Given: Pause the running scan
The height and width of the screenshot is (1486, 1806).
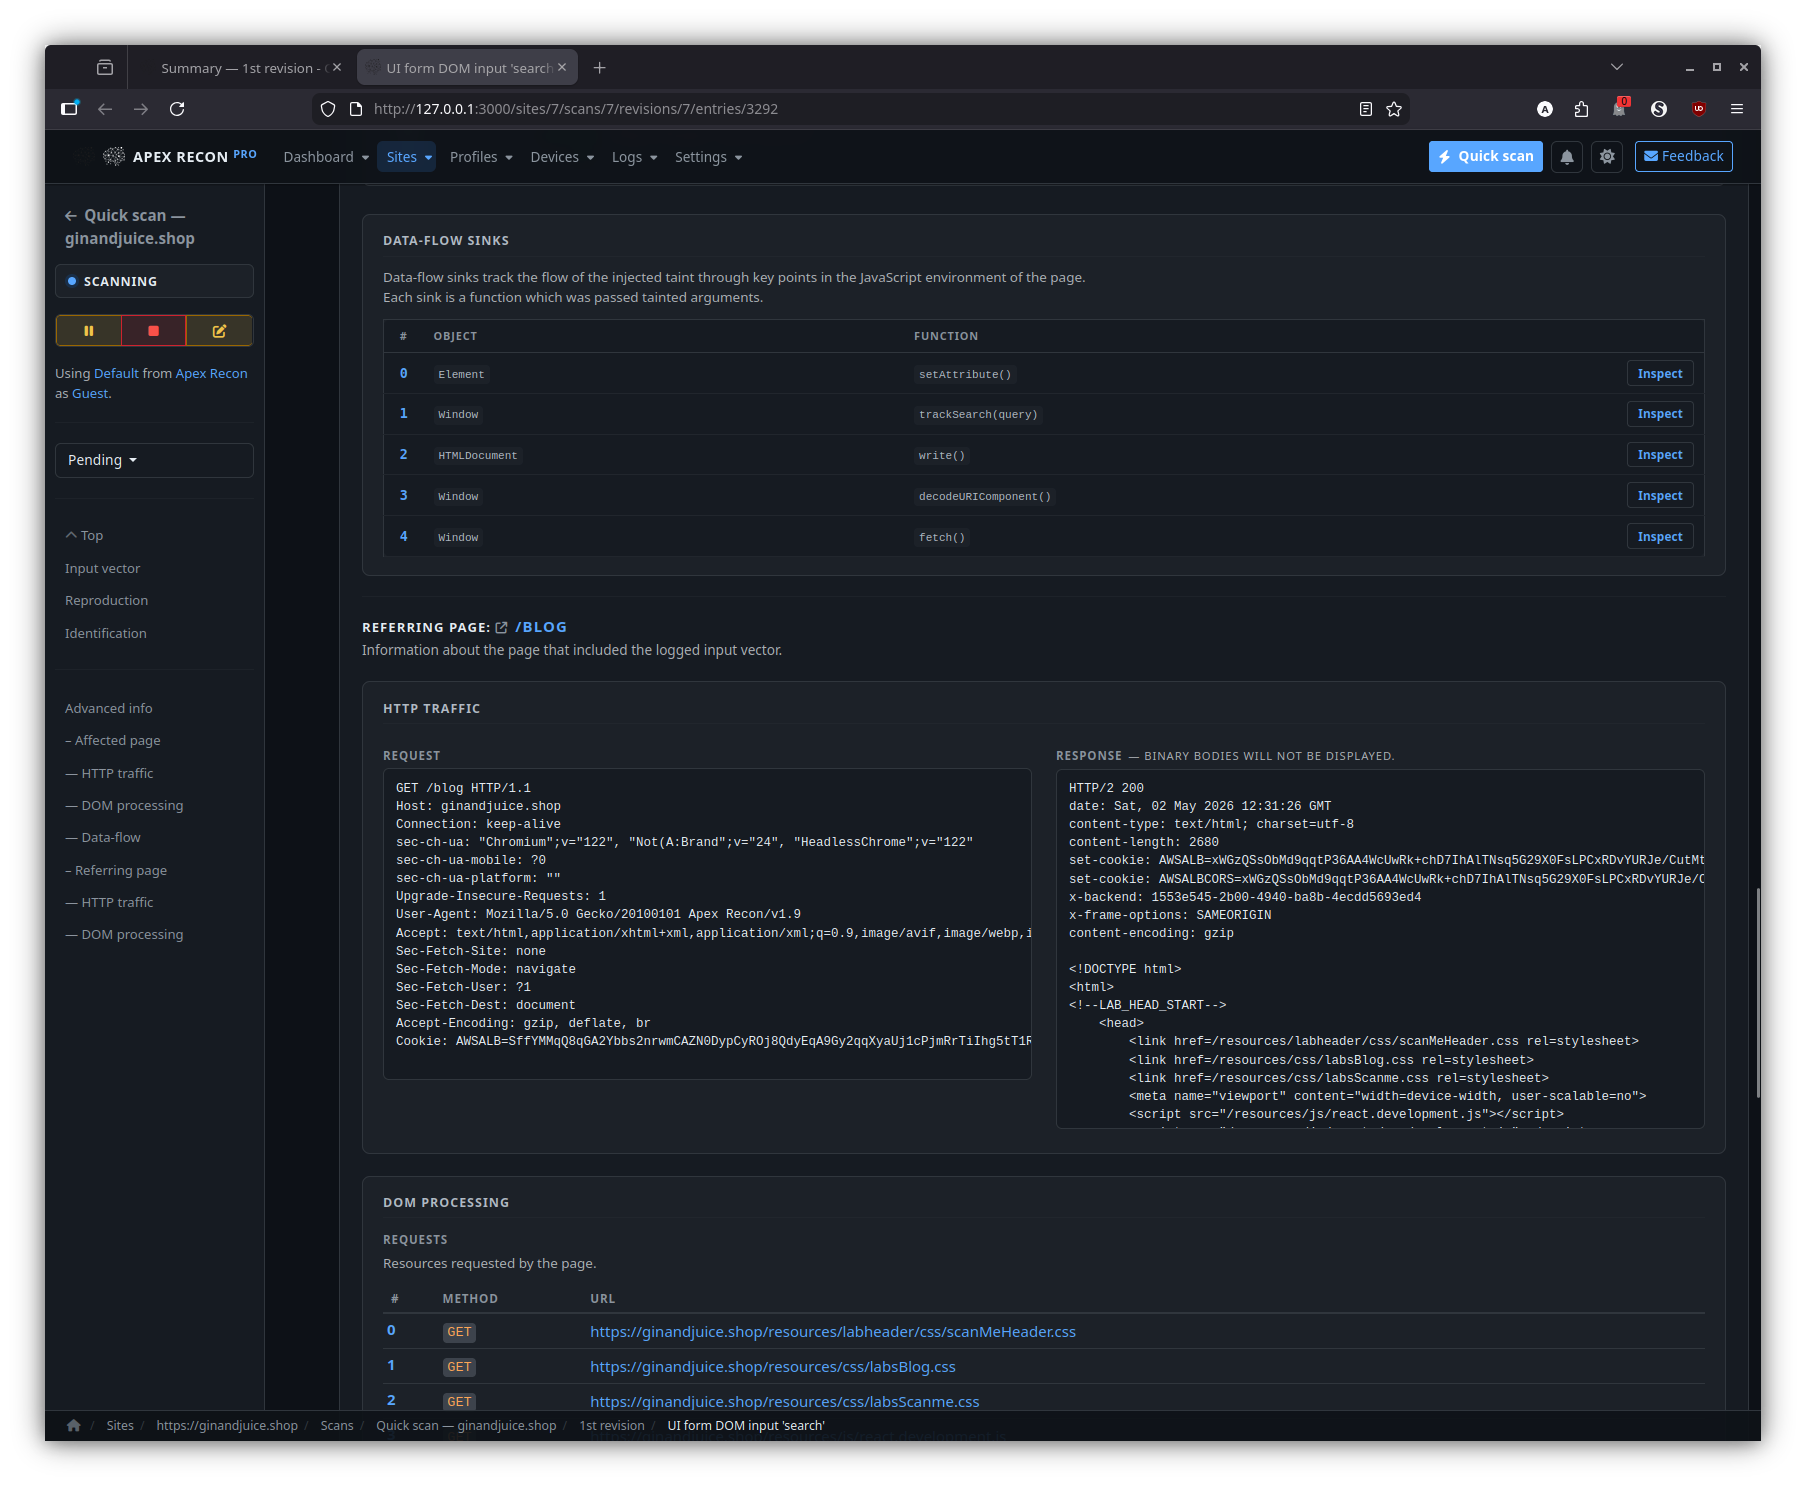Looking at the screenshot, I should 89,331.
